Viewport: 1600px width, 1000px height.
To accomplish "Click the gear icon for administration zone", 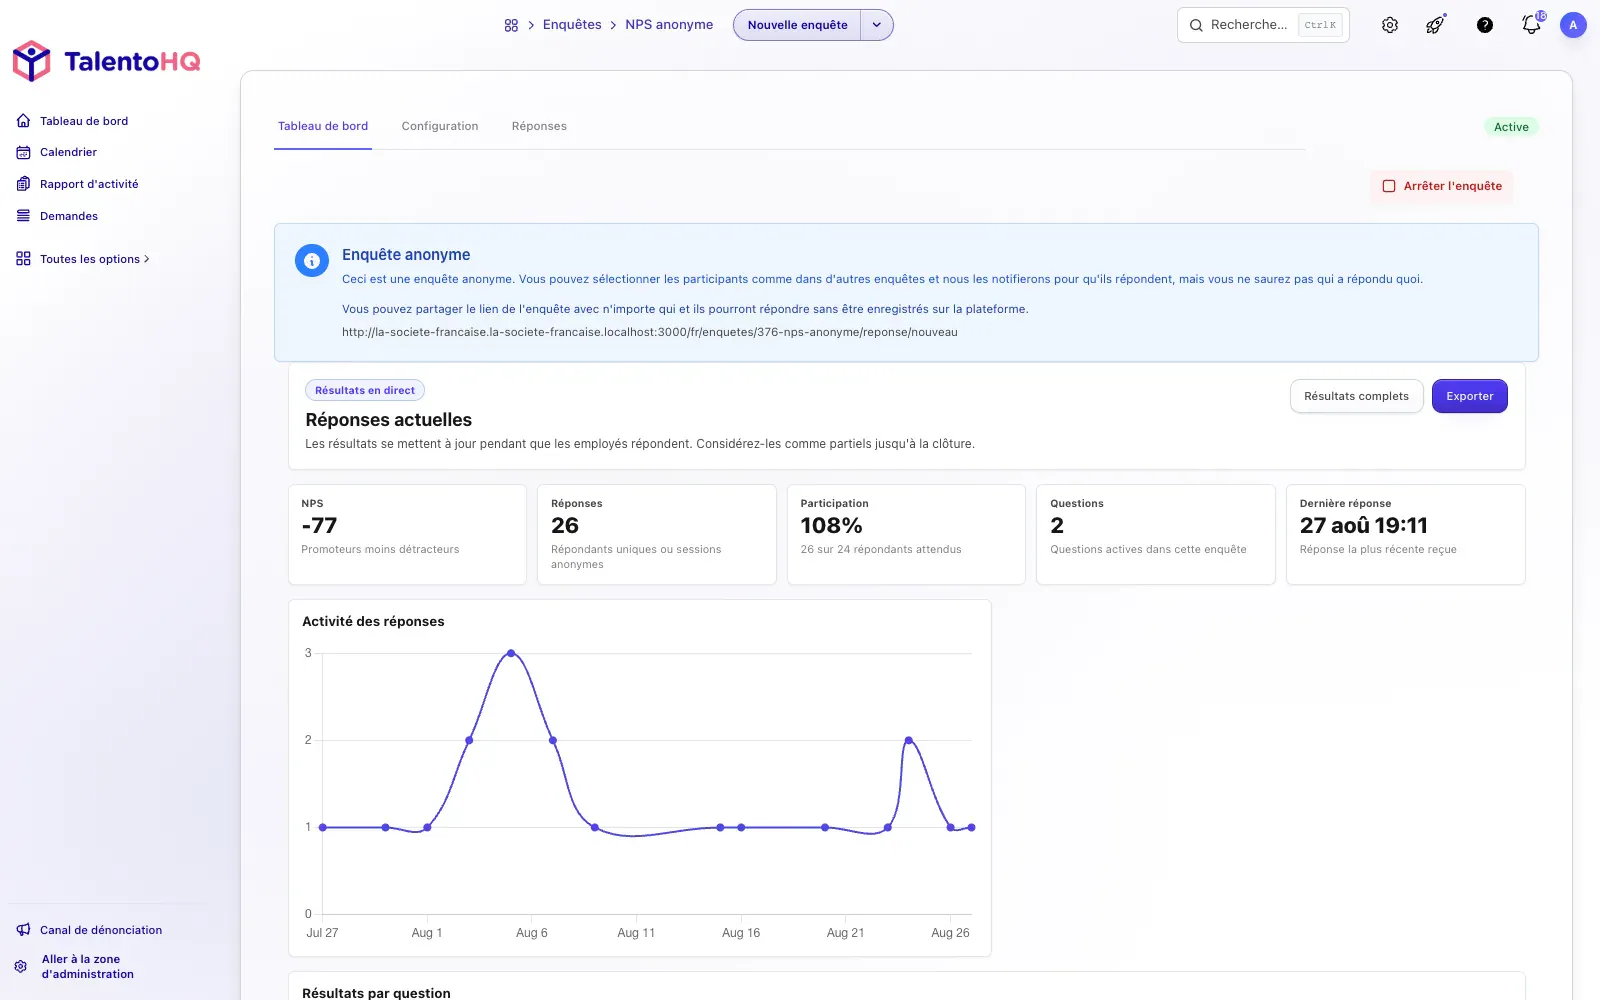I will click(21, 967).
